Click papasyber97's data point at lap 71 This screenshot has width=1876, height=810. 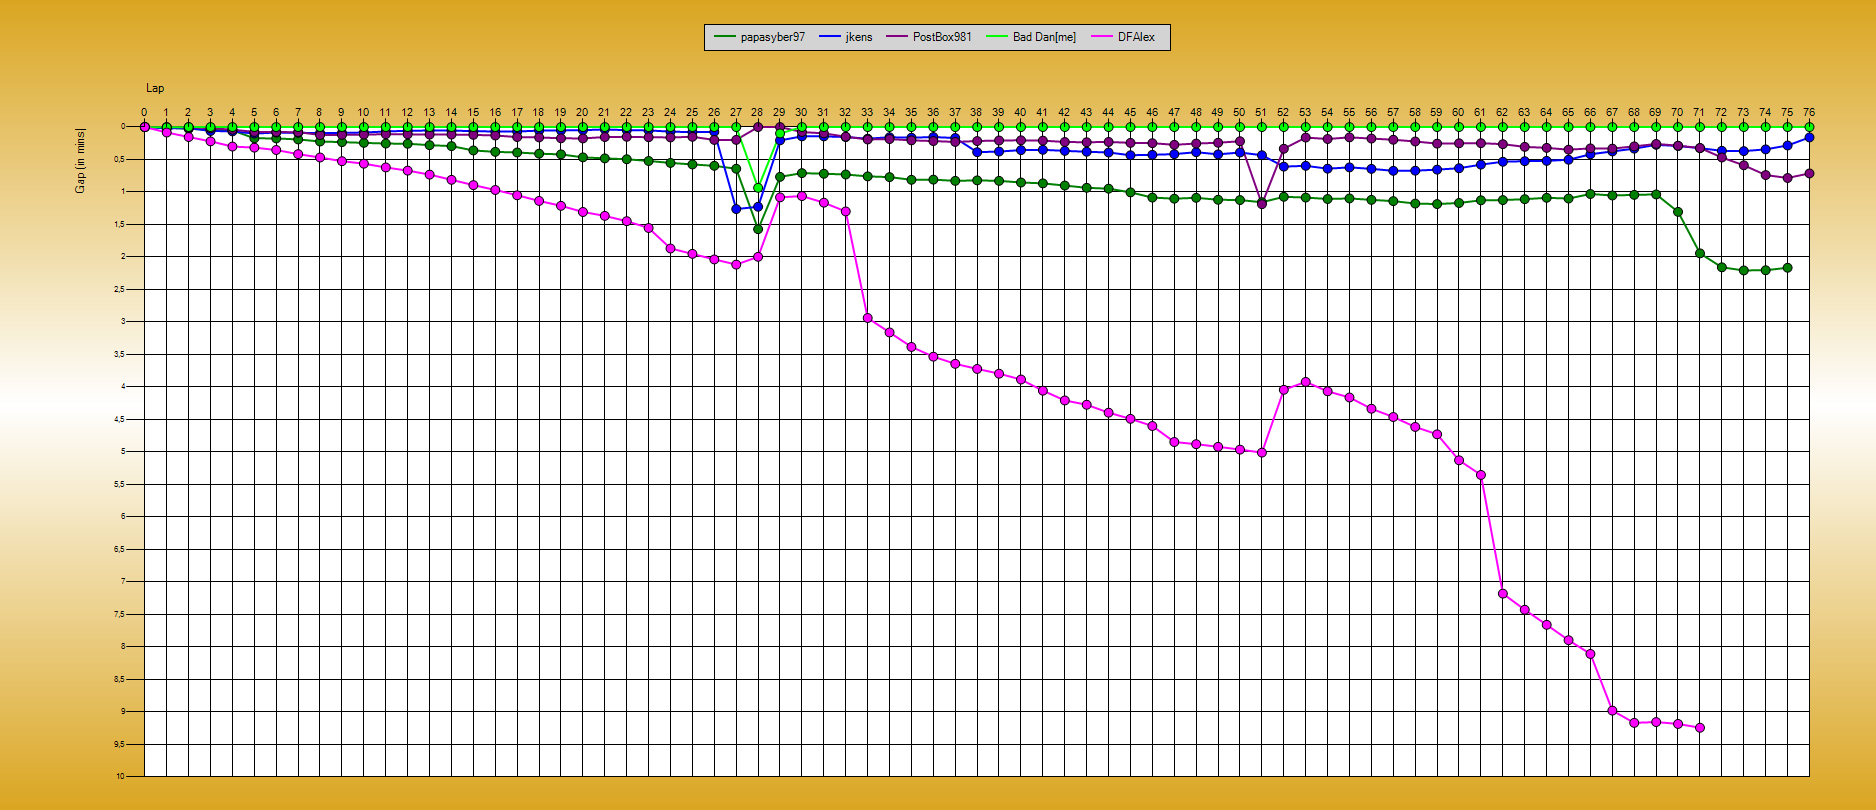pyautogui.click(x=1699, y=254)
